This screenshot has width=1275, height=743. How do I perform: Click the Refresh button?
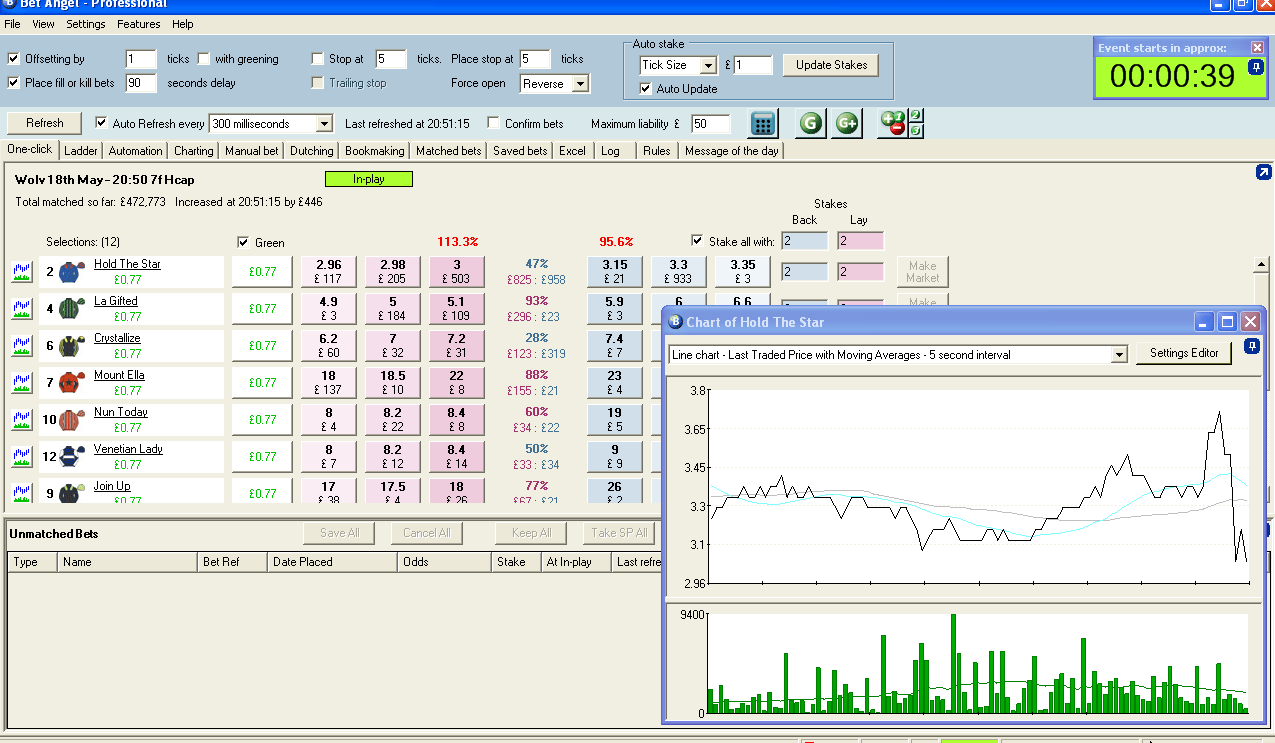(45, 123)
